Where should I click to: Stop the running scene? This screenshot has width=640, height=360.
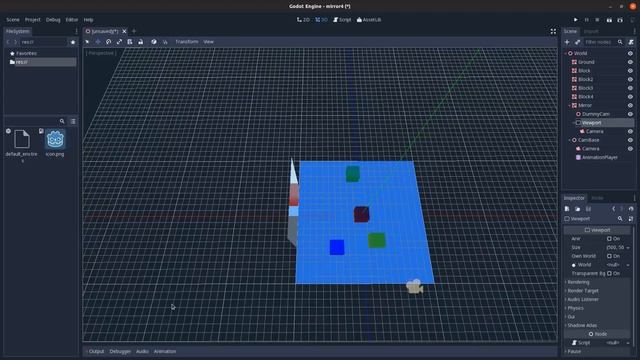point(597,20)
